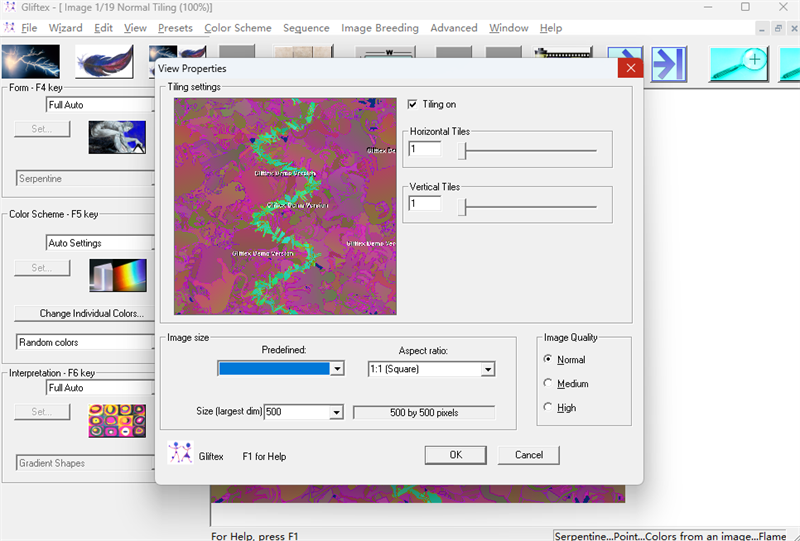Click the "F1 for Help" text
This screenshot has height=541, width=800.
264,457
